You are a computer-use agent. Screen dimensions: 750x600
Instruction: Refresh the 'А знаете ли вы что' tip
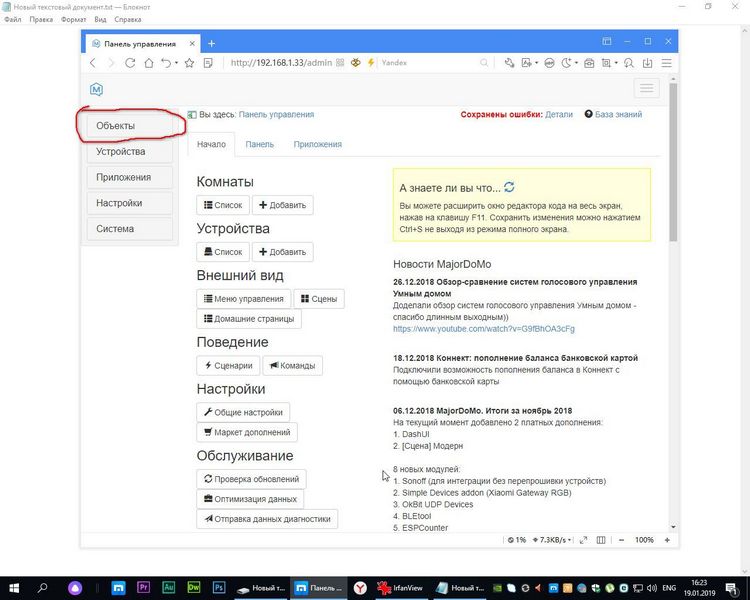click(509, 187)
